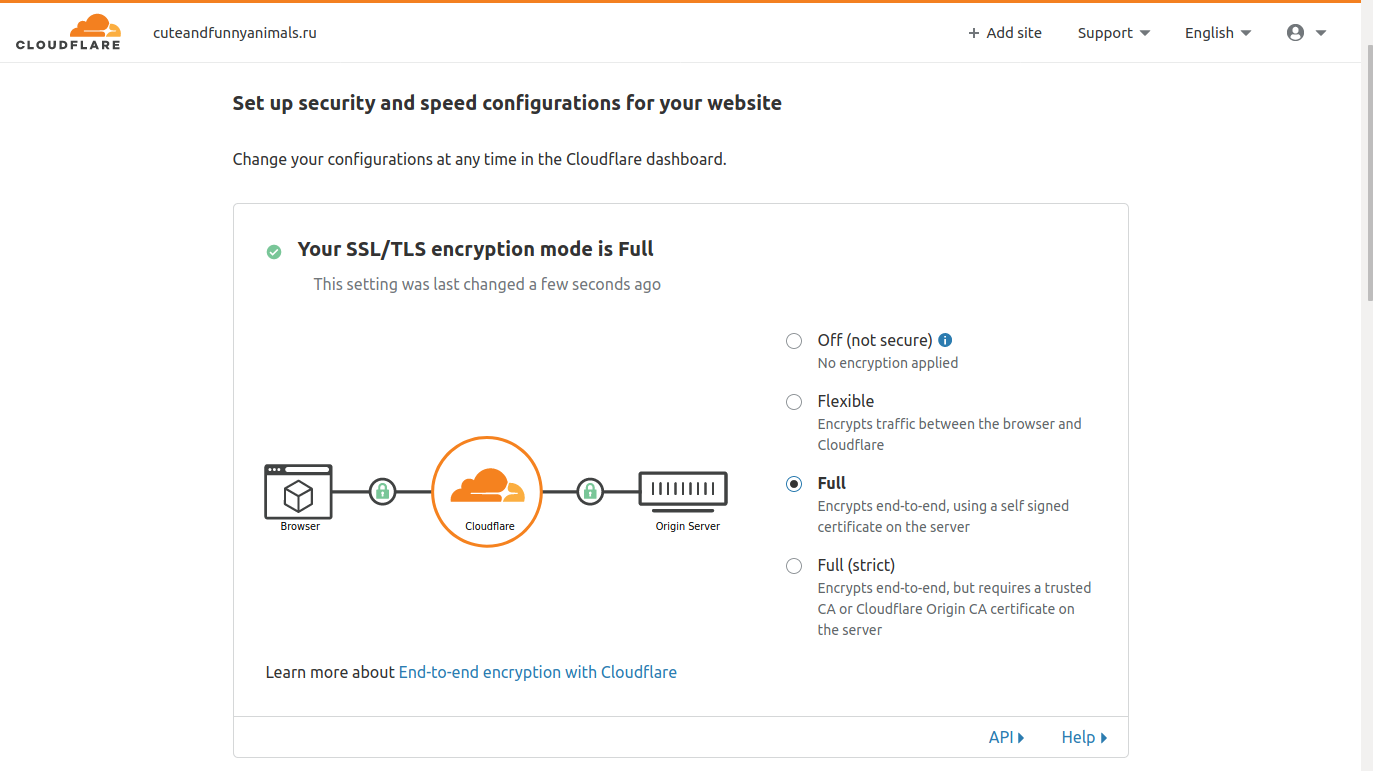Screen dimensions: 1373x771
Task: Expand the Help section
Action: tap(1084, 737)
